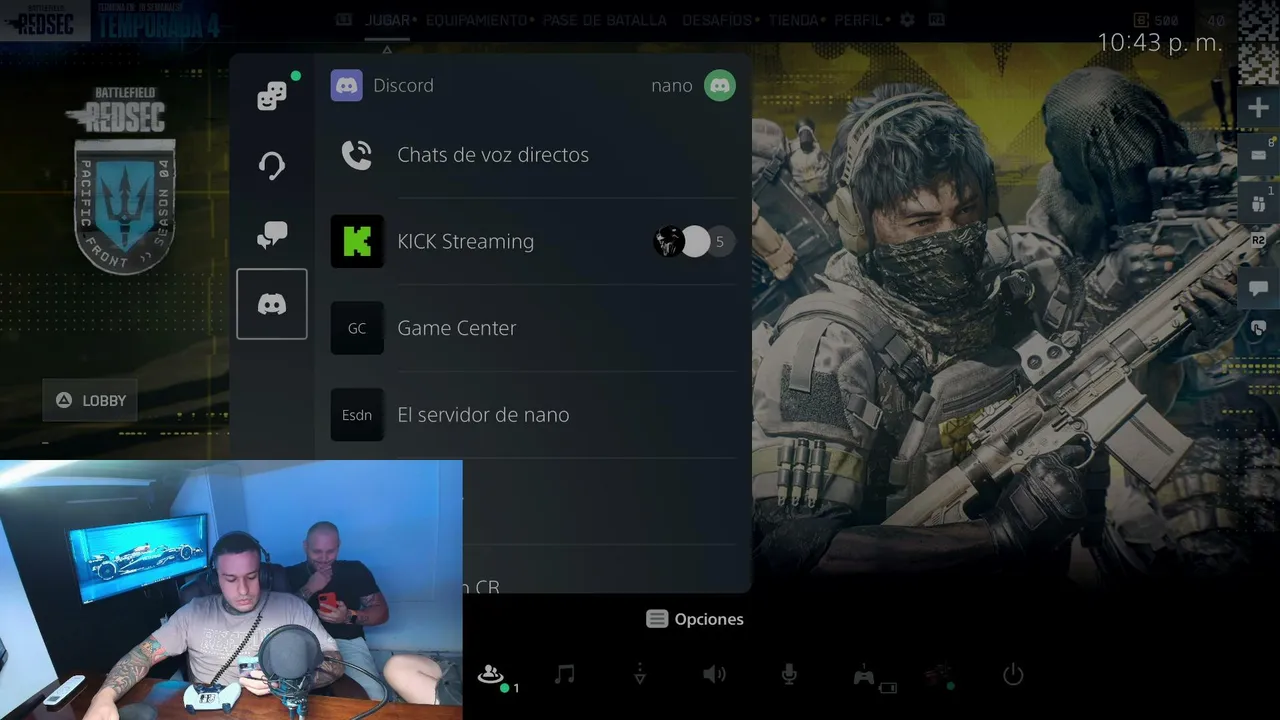Click the 500 currency balance
The width and height of the screenshot is (1280, 720).
pos(1157,20)
